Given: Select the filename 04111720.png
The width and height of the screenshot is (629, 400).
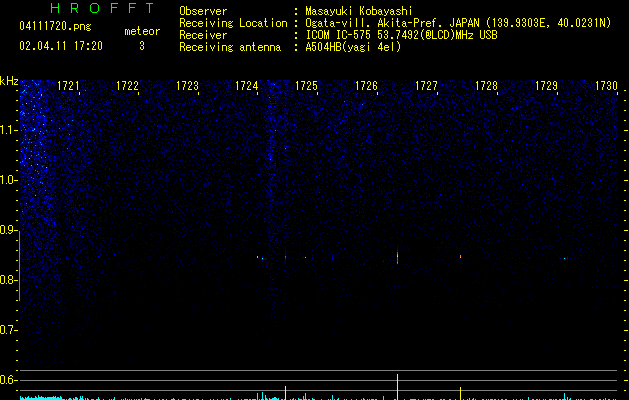Looking at the screenshot, I should click(55, 26).
